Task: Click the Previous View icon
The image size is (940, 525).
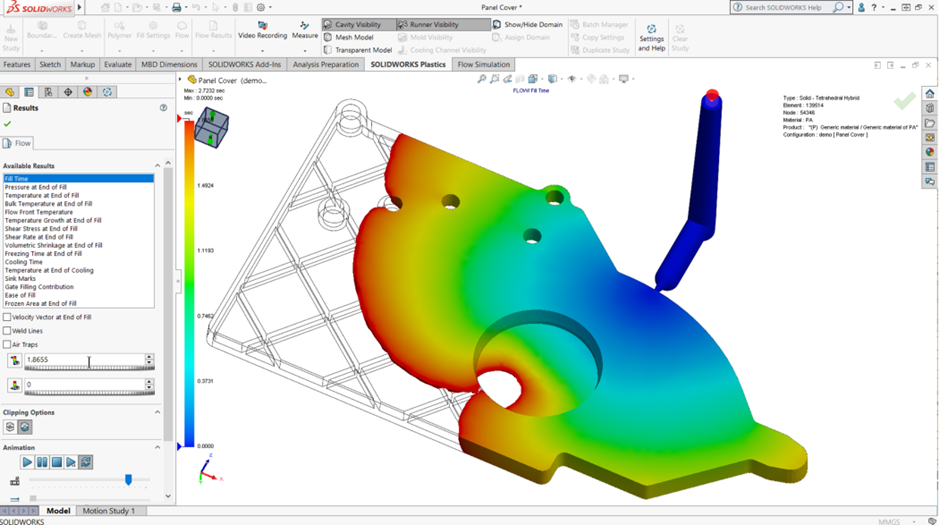Action: [508, 79]
